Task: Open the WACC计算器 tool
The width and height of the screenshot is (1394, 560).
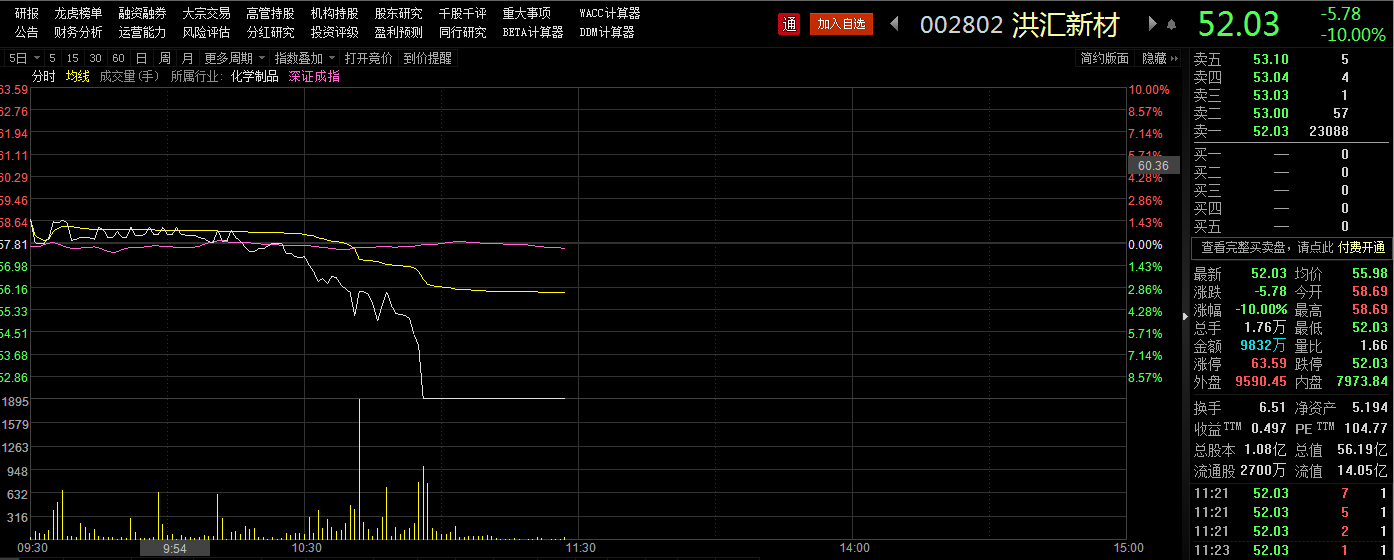Action: pyautogui.click(x=610, y=13)
